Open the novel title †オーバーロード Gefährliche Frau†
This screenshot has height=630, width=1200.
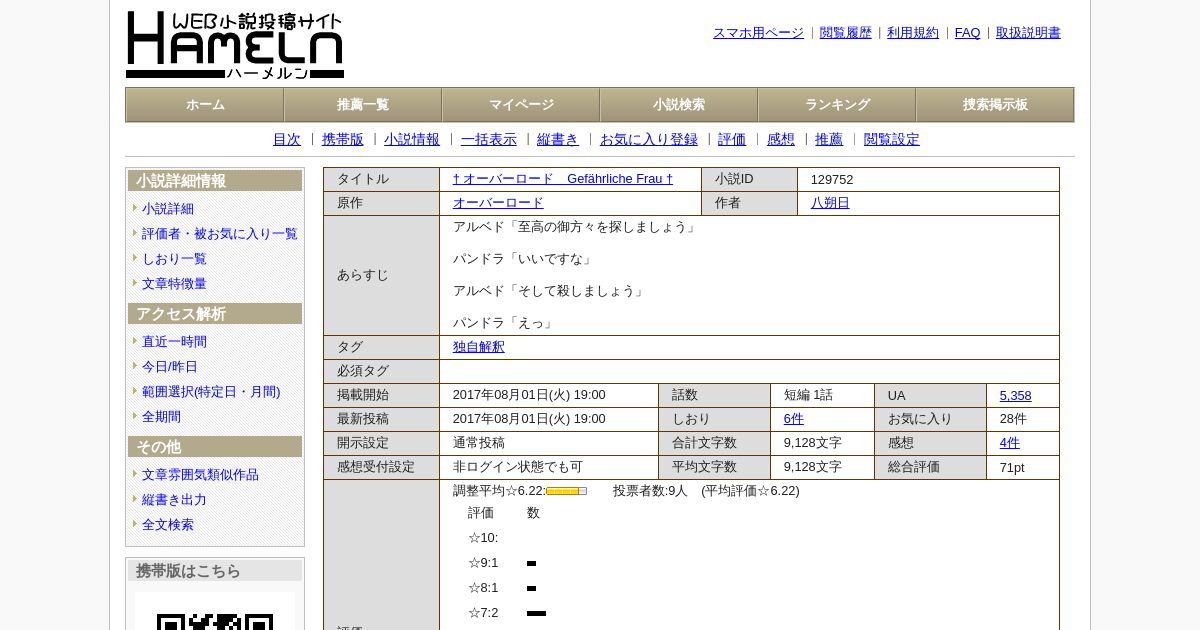pos(563,179)
